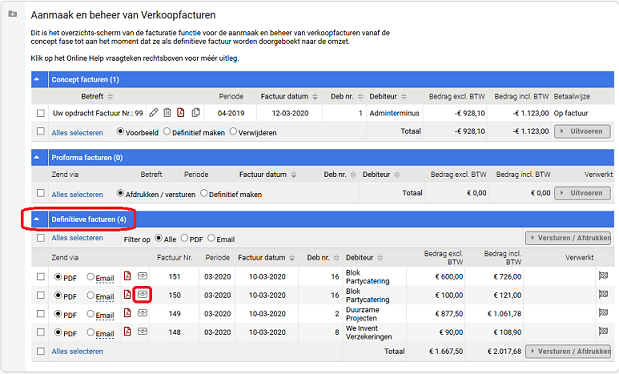This screenshot has width=619, height=374.
Task: Set invoice 148 to send via Email
Action: [90, 332]
